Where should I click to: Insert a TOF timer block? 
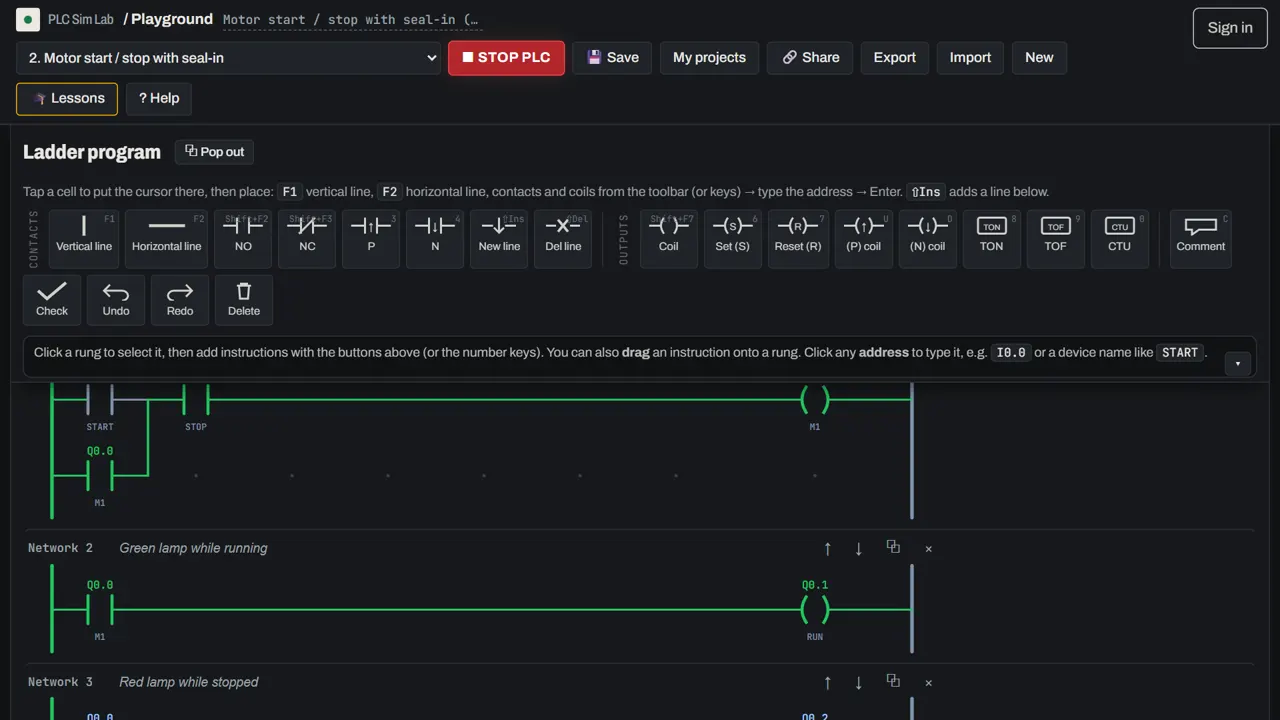1055,239
